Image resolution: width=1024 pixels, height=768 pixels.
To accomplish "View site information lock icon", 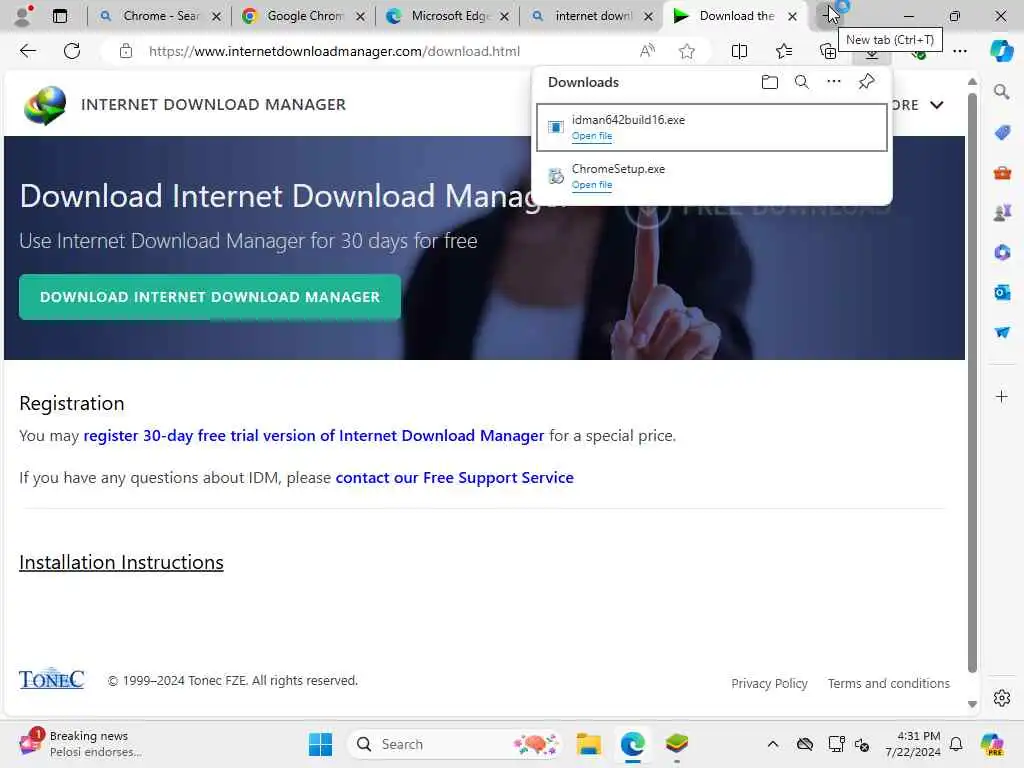I will pos(125,51).
